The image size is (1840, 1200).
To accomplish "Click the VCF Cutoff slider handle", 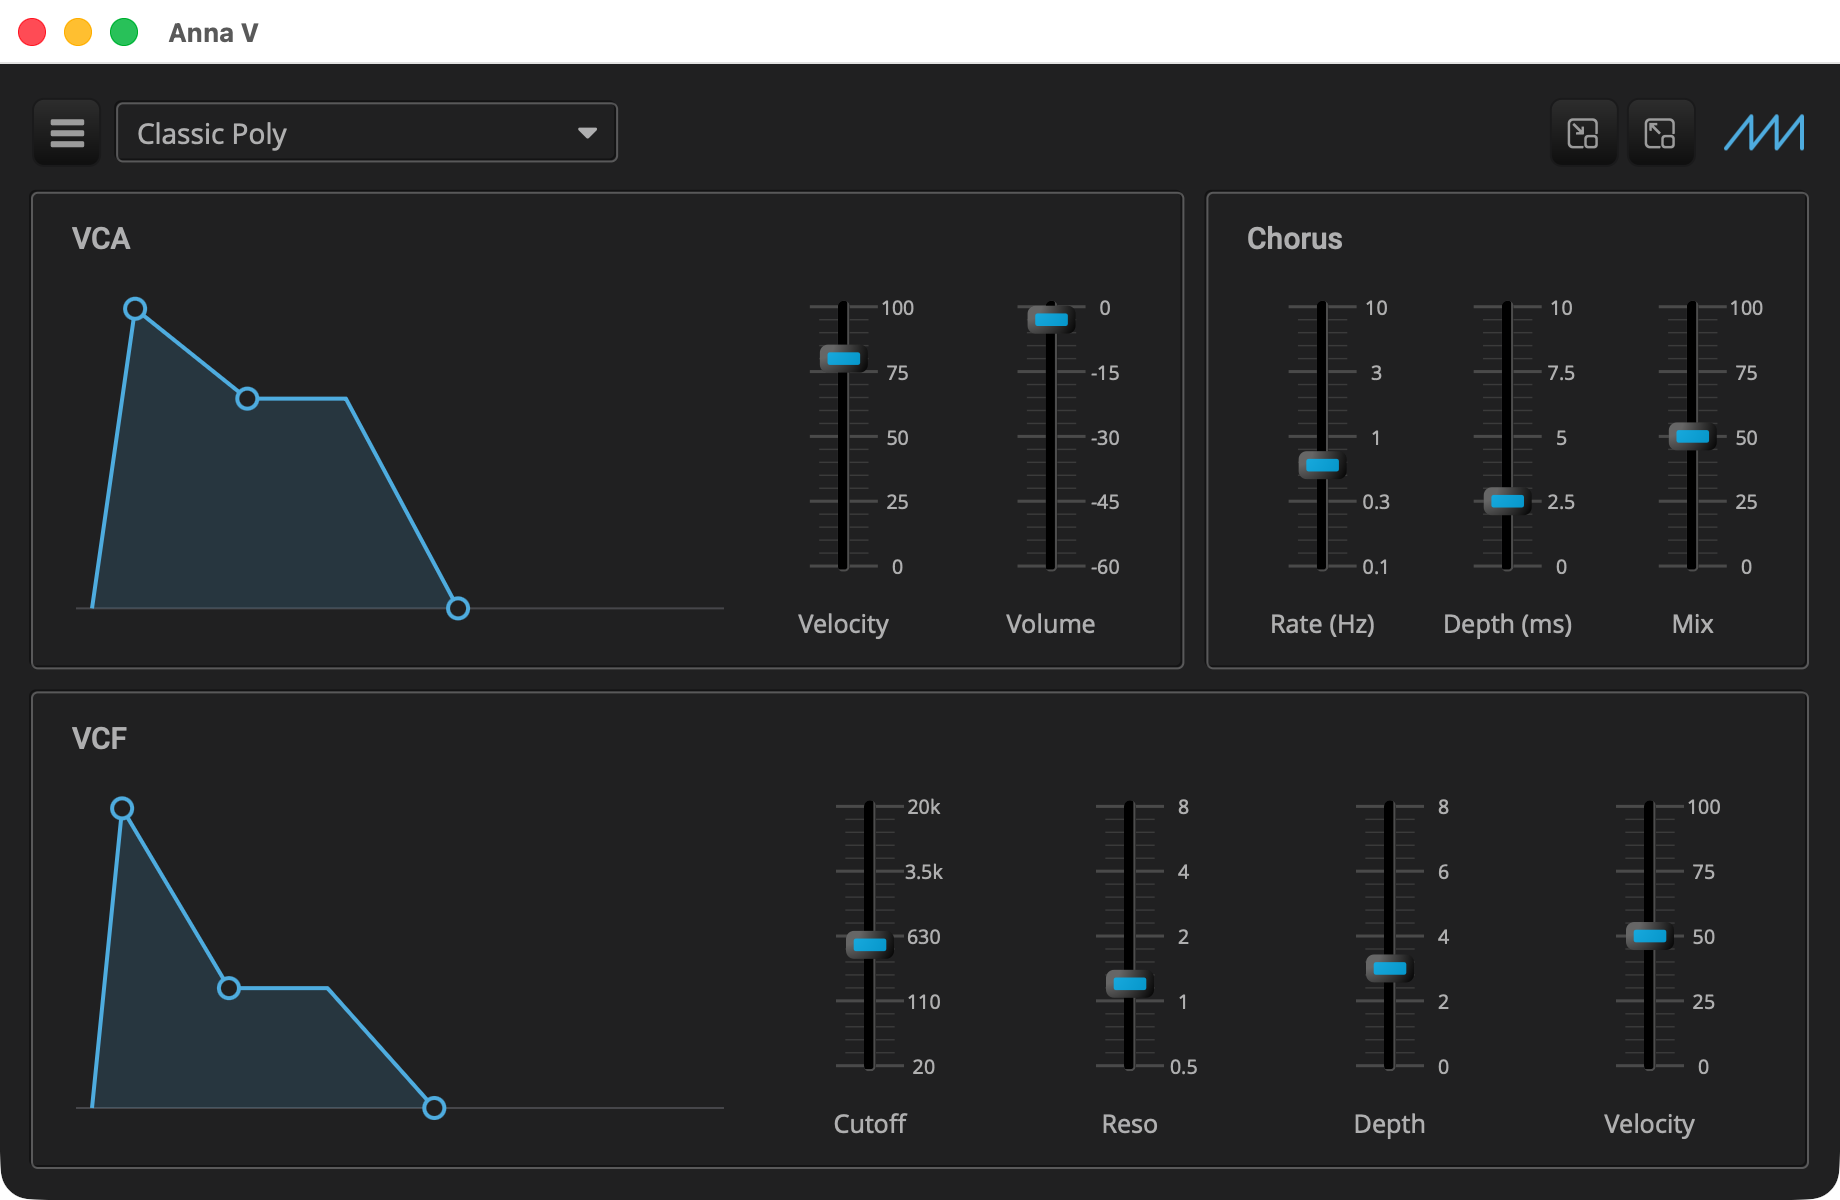I will (x=869, y=944).
